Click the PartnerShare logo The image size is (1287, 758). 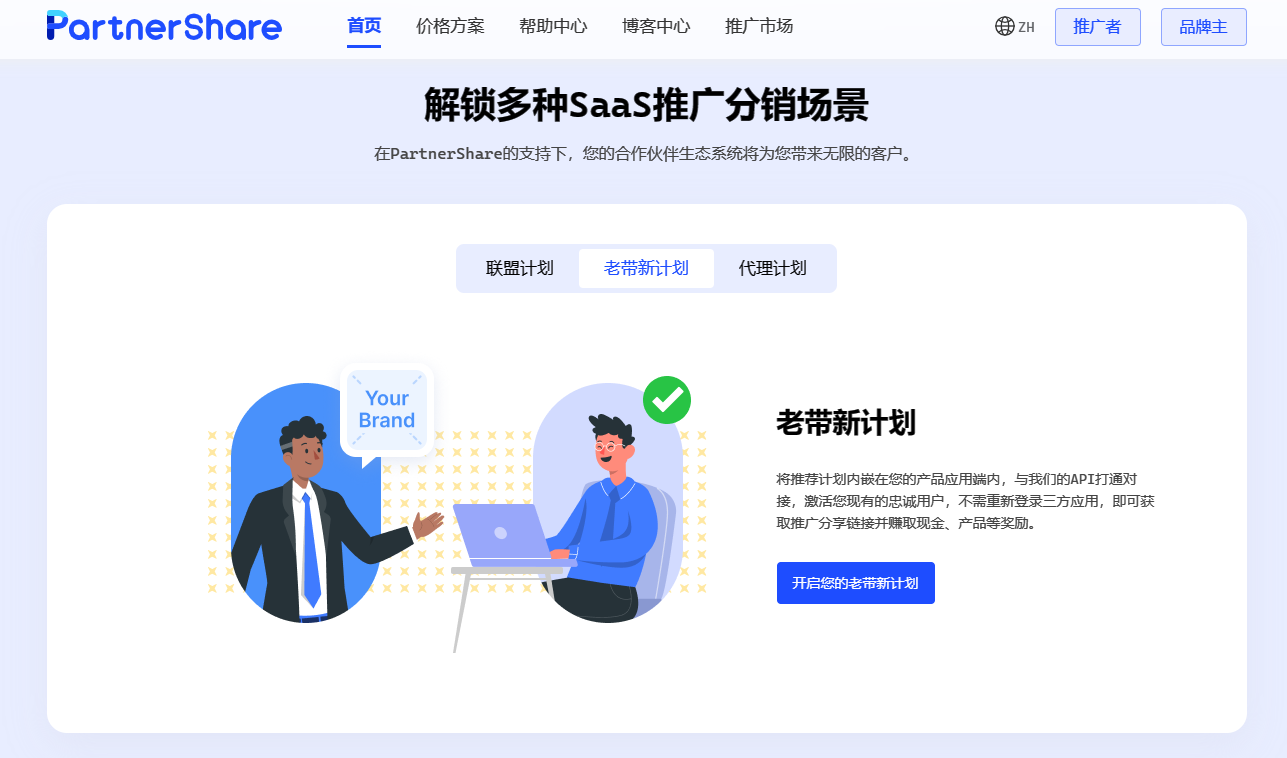(164, 26)
